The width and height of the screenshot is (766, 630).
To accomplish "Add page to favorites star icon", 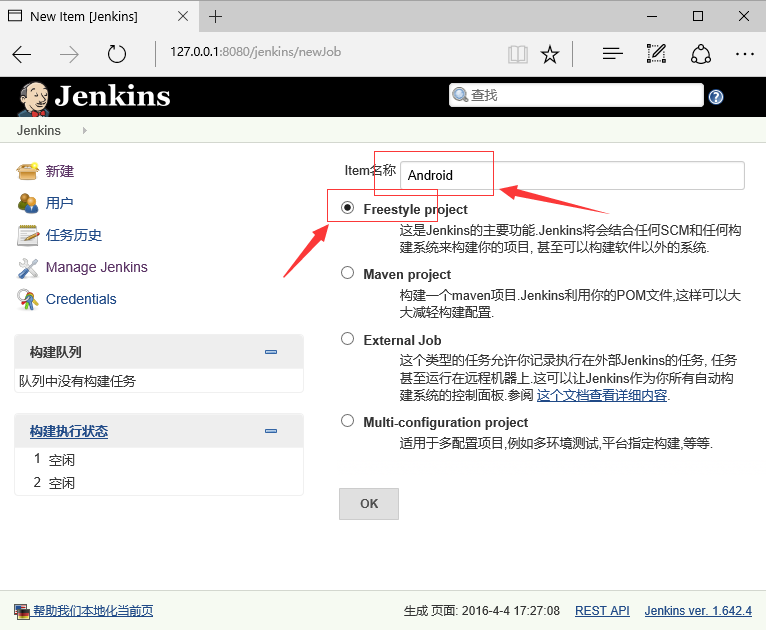I will pos(550,54).
